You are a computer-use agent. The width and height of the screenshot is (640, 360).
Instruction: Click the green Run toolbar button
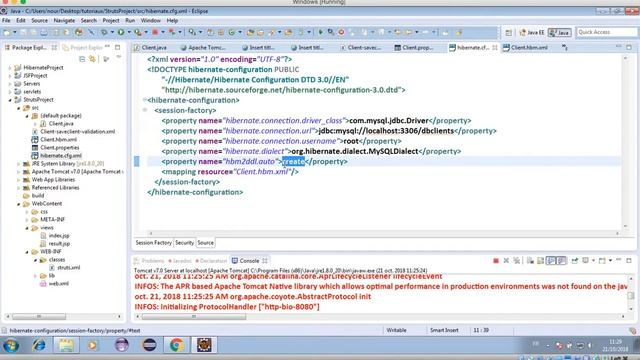[x=121, y=32]
